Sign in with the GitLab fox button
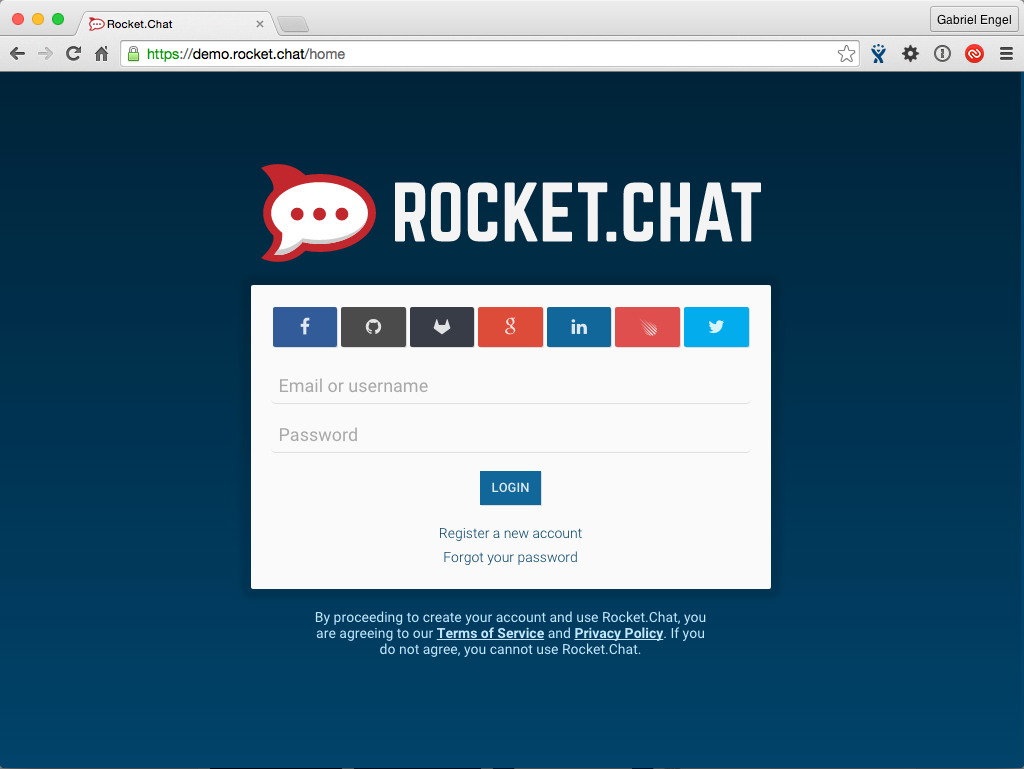Screen dimensions: 1024x769 pos(442,327)
